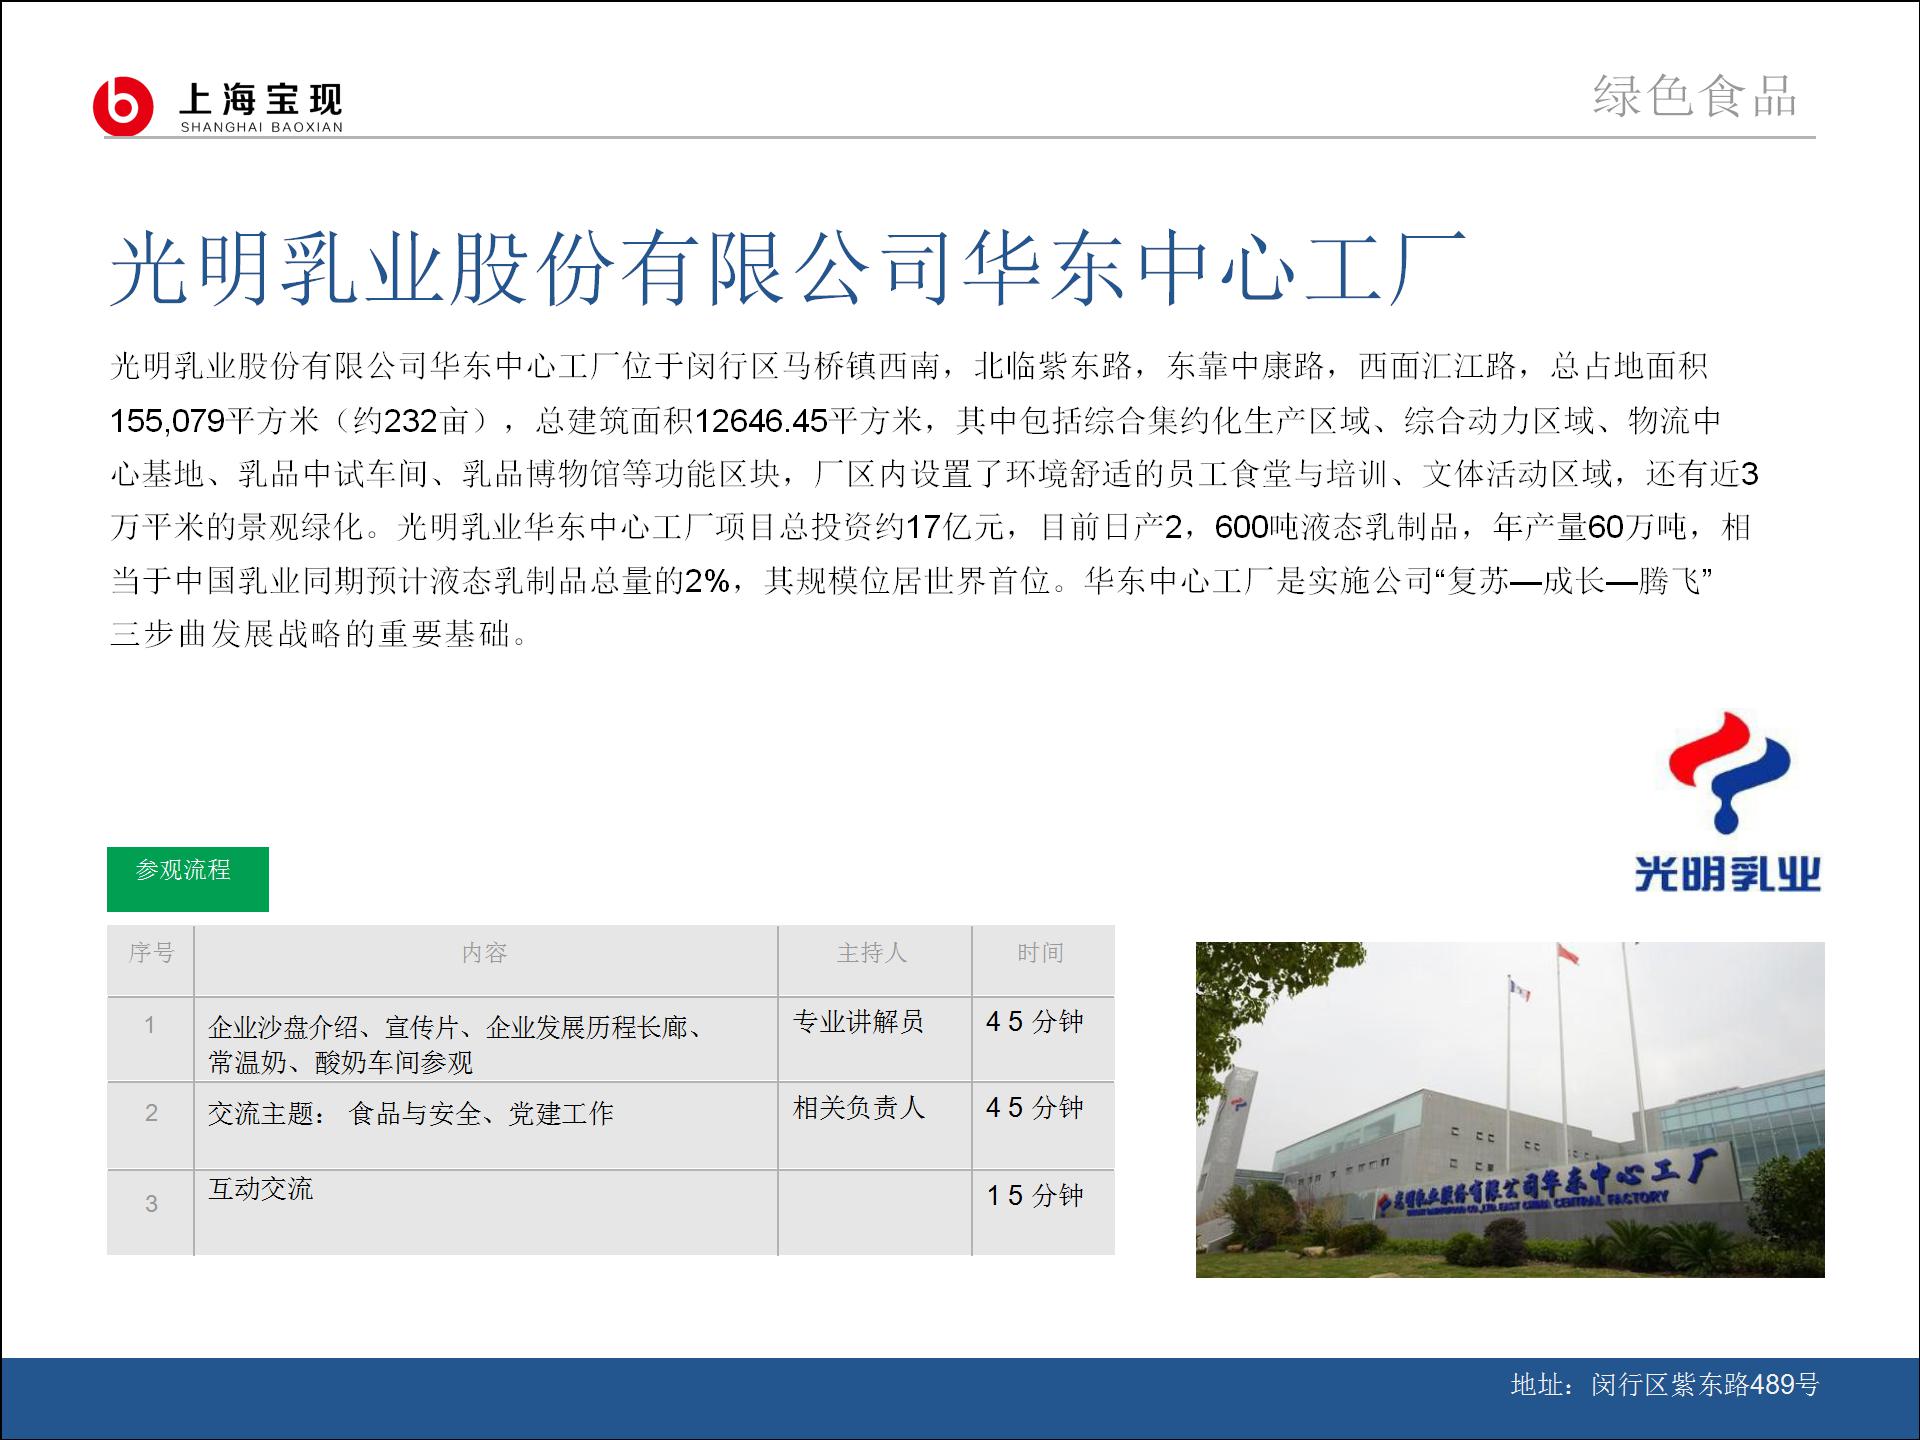Viewport: 1920px width, 1440px height.
Task: Click the 15分钟 cell
Action: pyautogui.click(x=1043, y=1213)
